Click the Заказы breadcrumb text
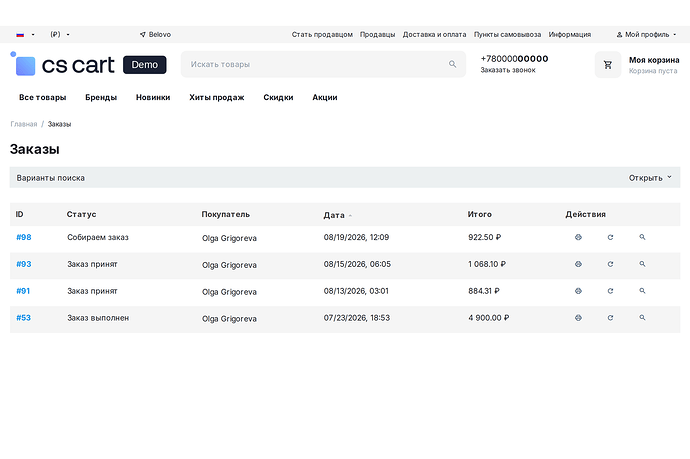Screen dimensions: 690x459 point(59,124)
